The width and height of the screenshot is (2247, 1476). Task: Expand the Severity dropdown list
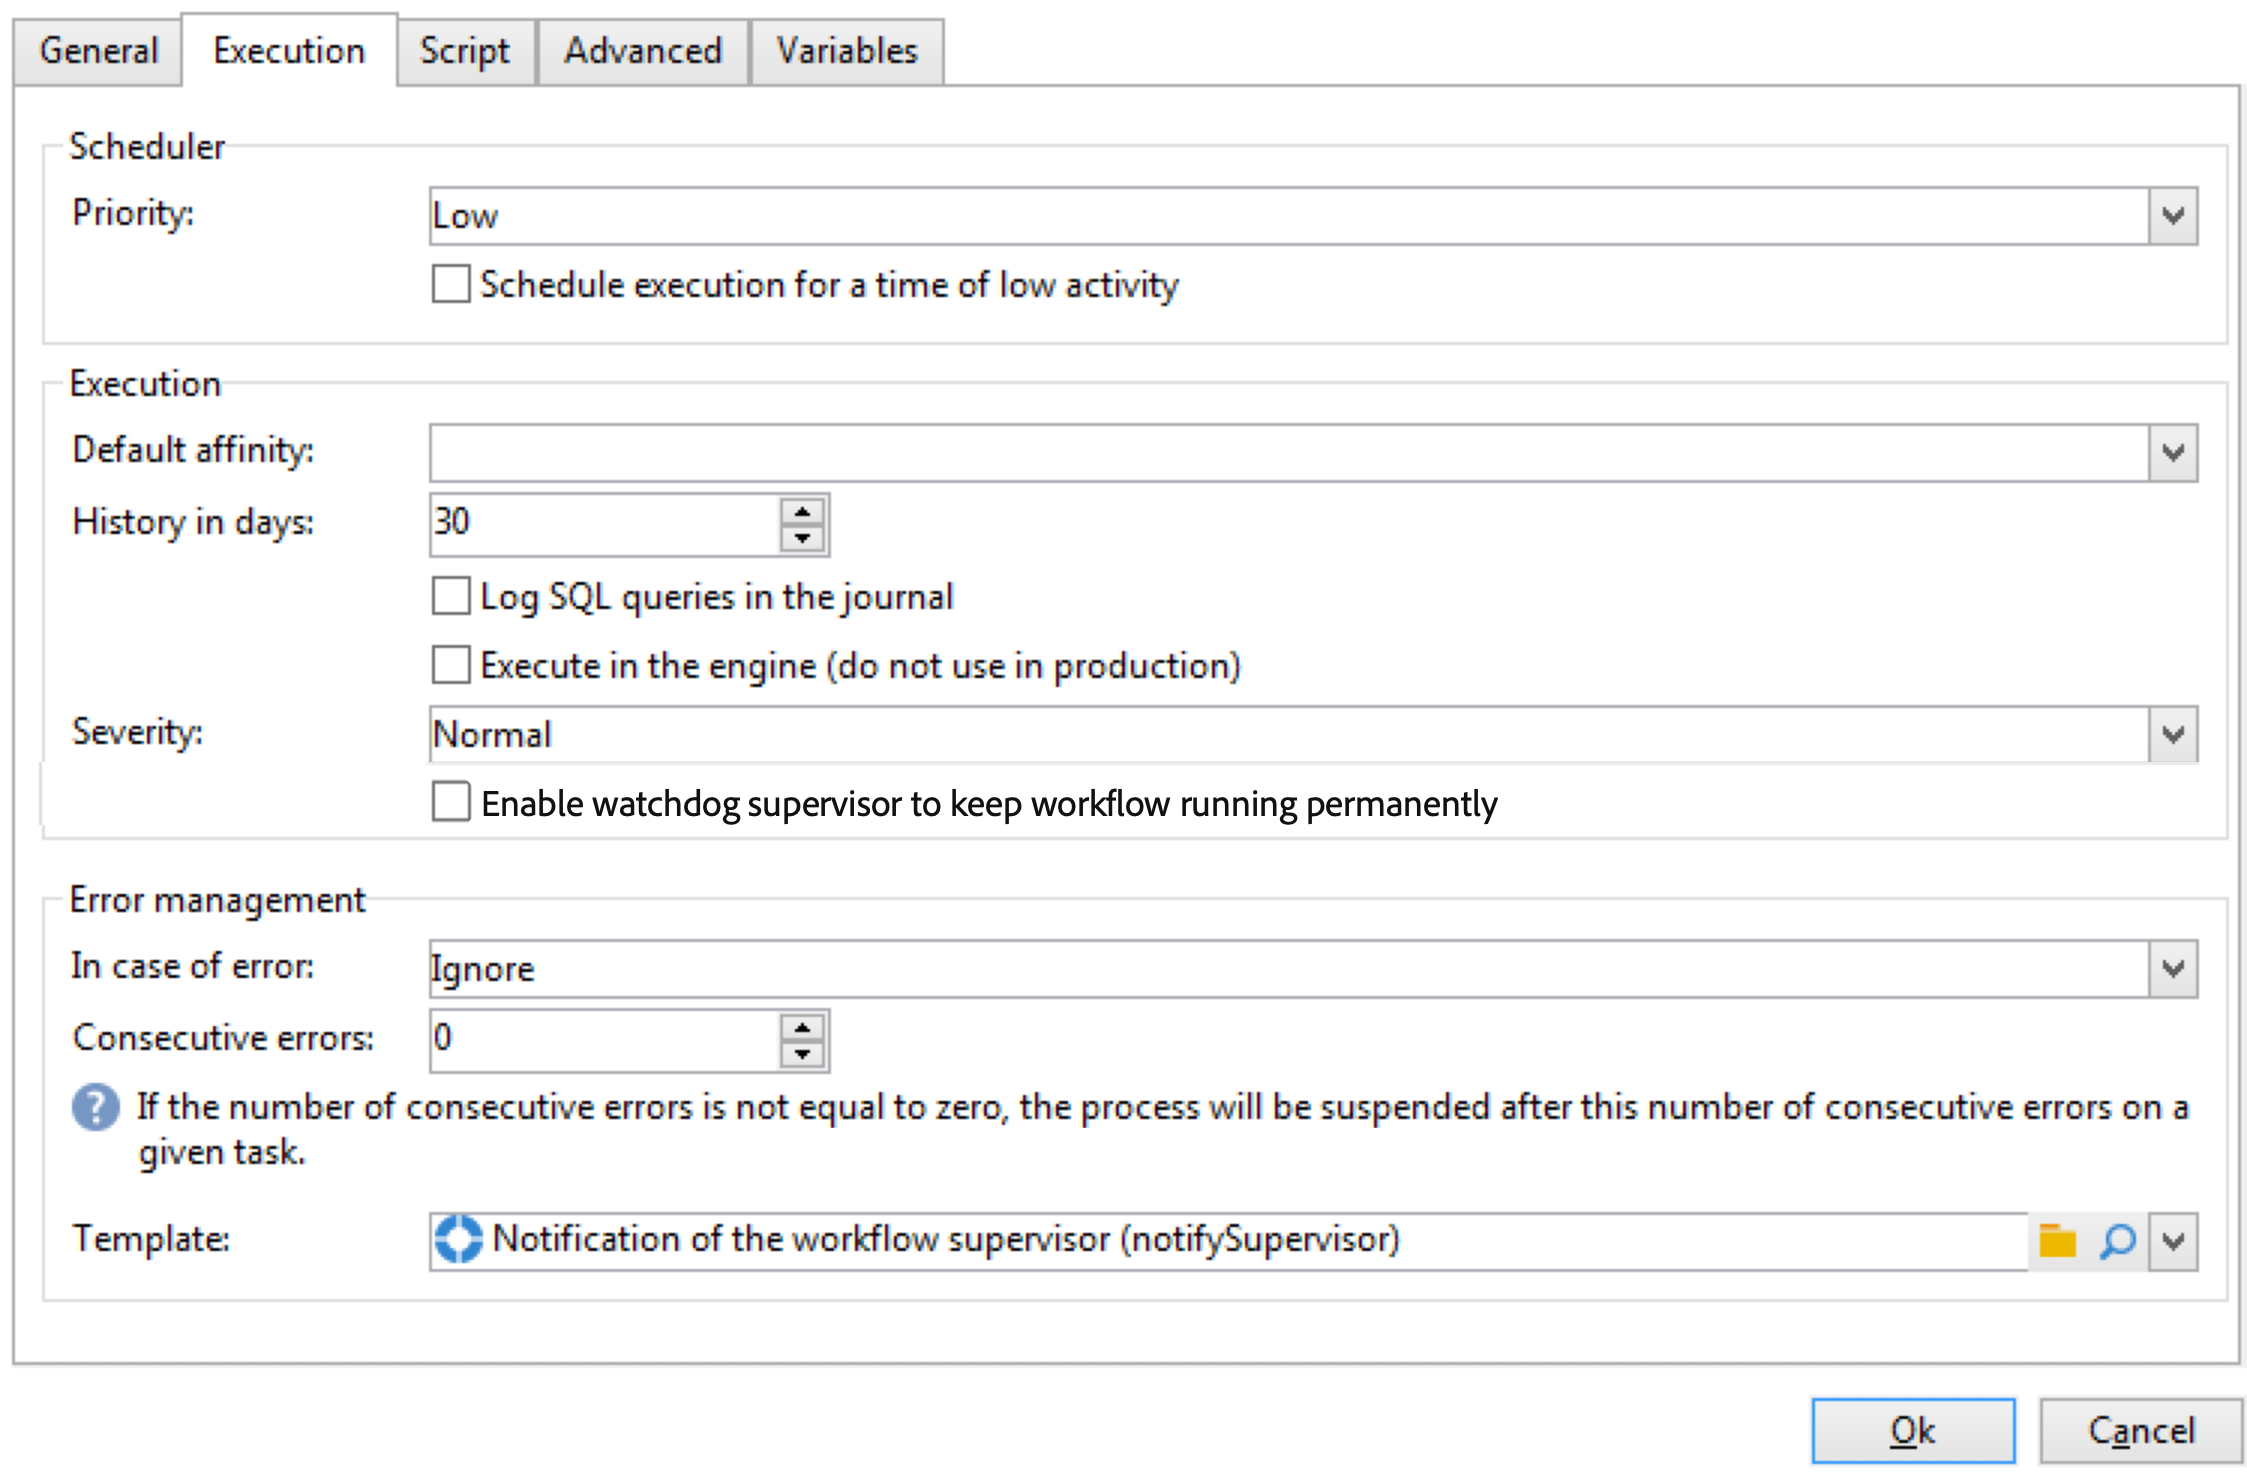click(2172, 735)
